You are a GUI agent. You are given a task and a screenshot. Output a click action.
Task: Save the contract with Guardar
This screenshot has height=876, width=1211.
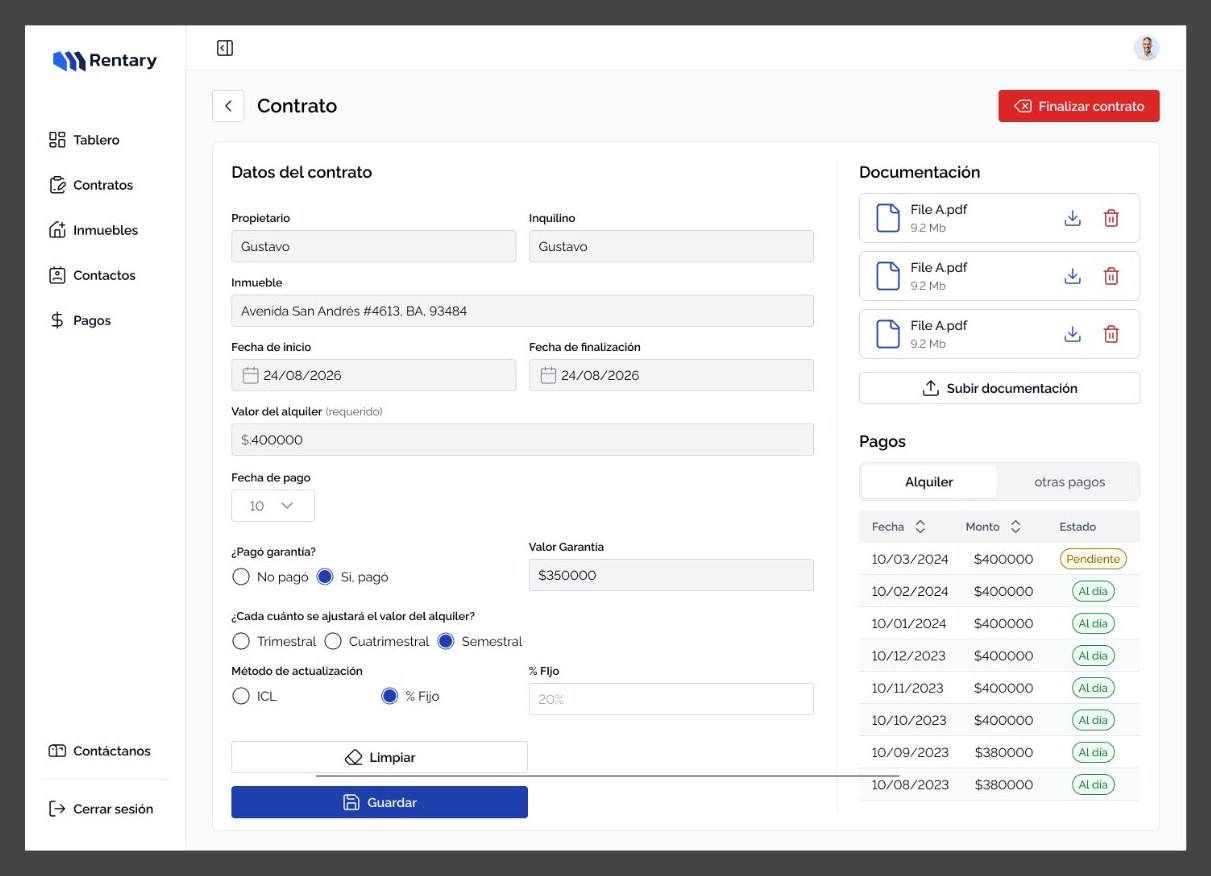(379, 802)
